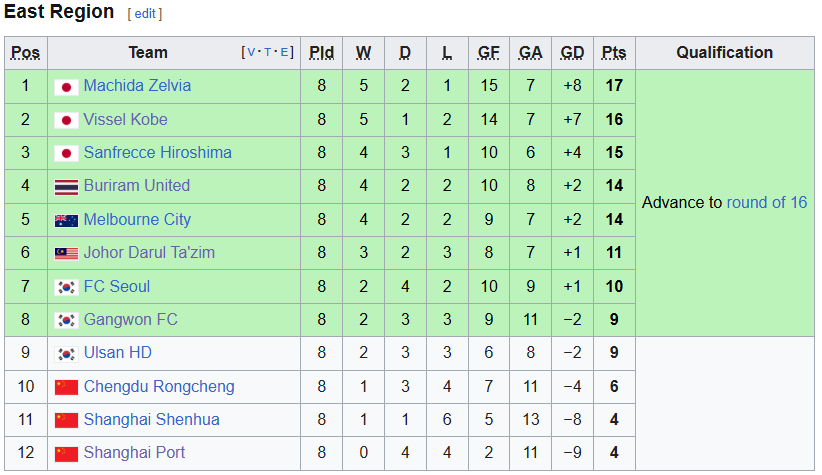
Task: Click the Malaysia flag beside Johor Darul Ta'zim
Action: pos(66,254)
